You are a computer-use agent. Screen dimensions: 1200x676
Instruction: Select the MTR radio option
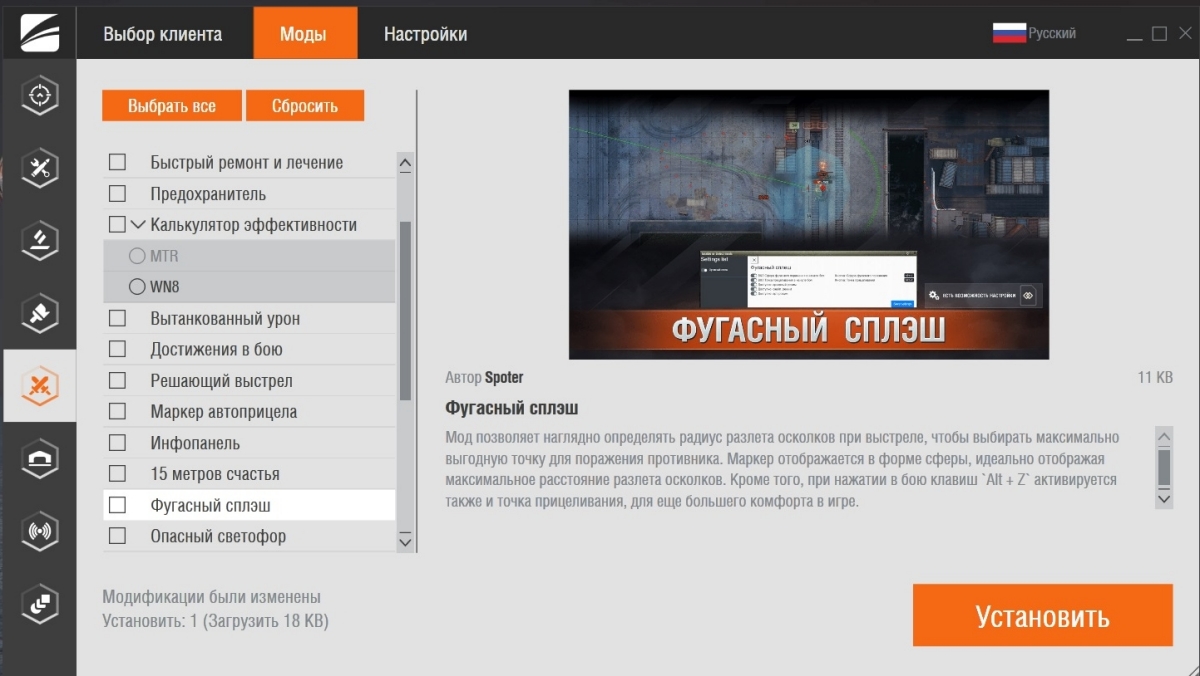point(137,256)
